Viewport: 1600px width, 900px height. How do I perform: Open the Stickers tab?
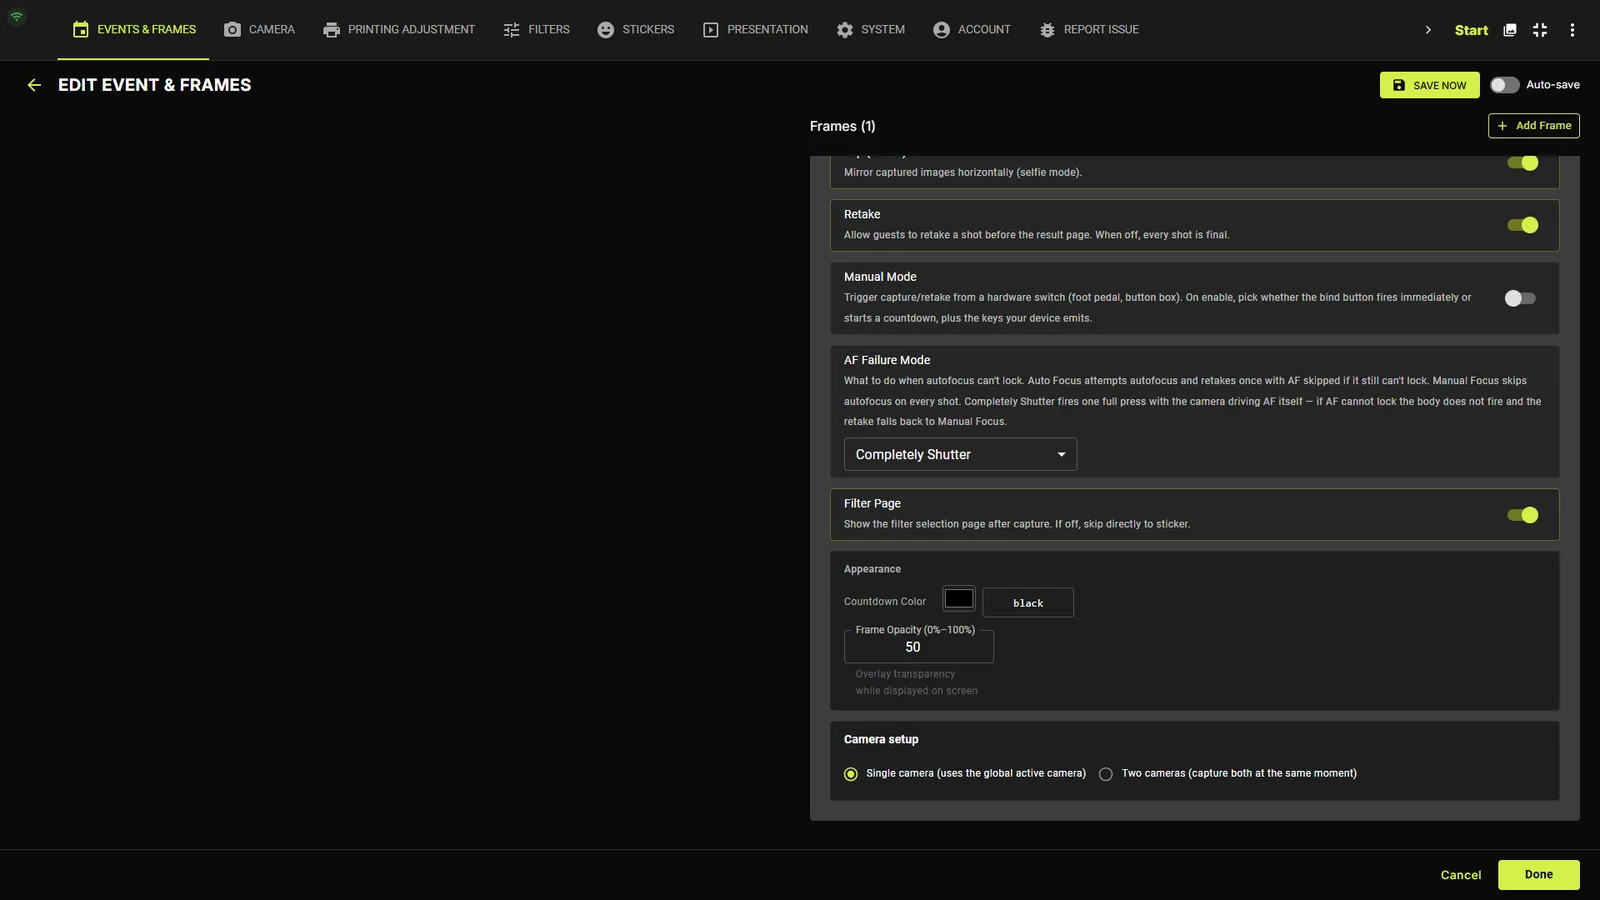(x=636, y=30)
